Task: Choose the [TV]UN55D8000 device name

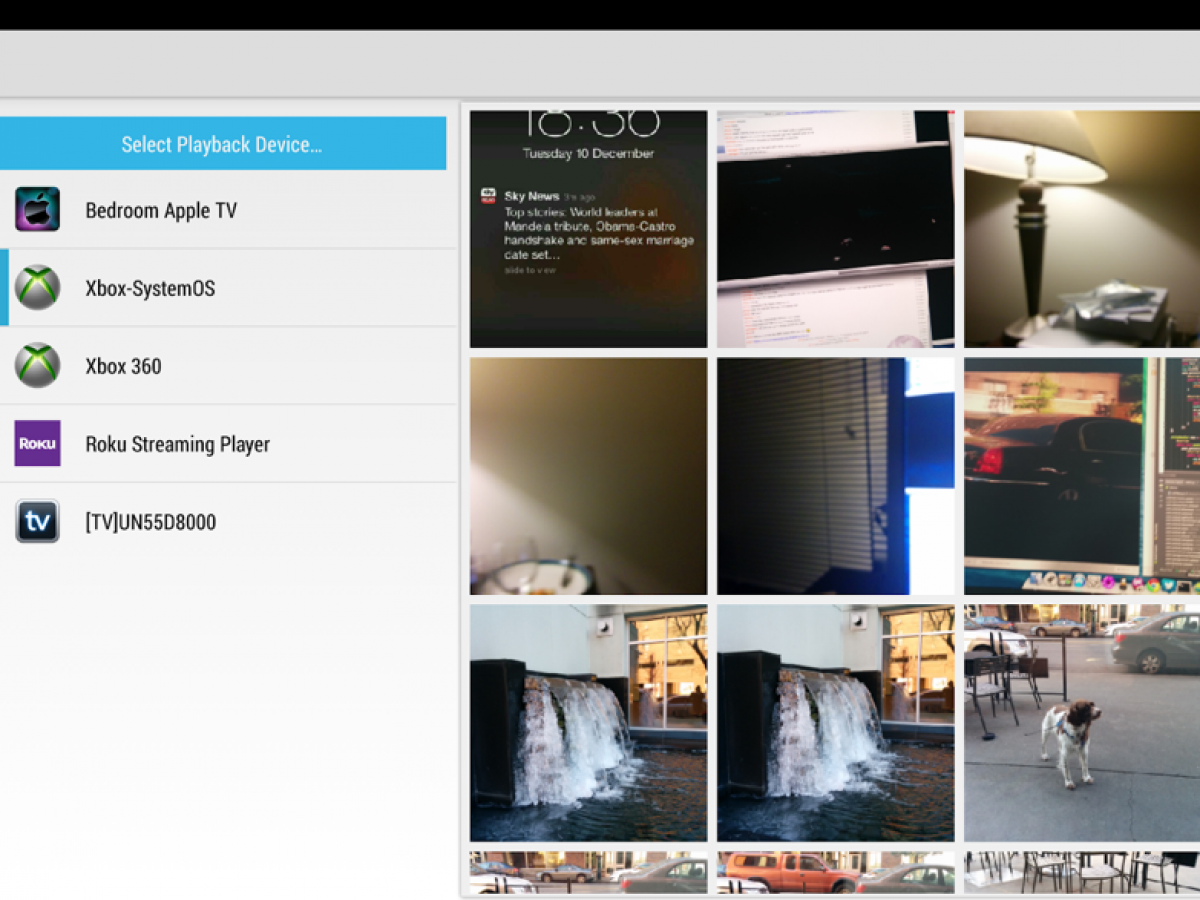Action: point(150,523)
